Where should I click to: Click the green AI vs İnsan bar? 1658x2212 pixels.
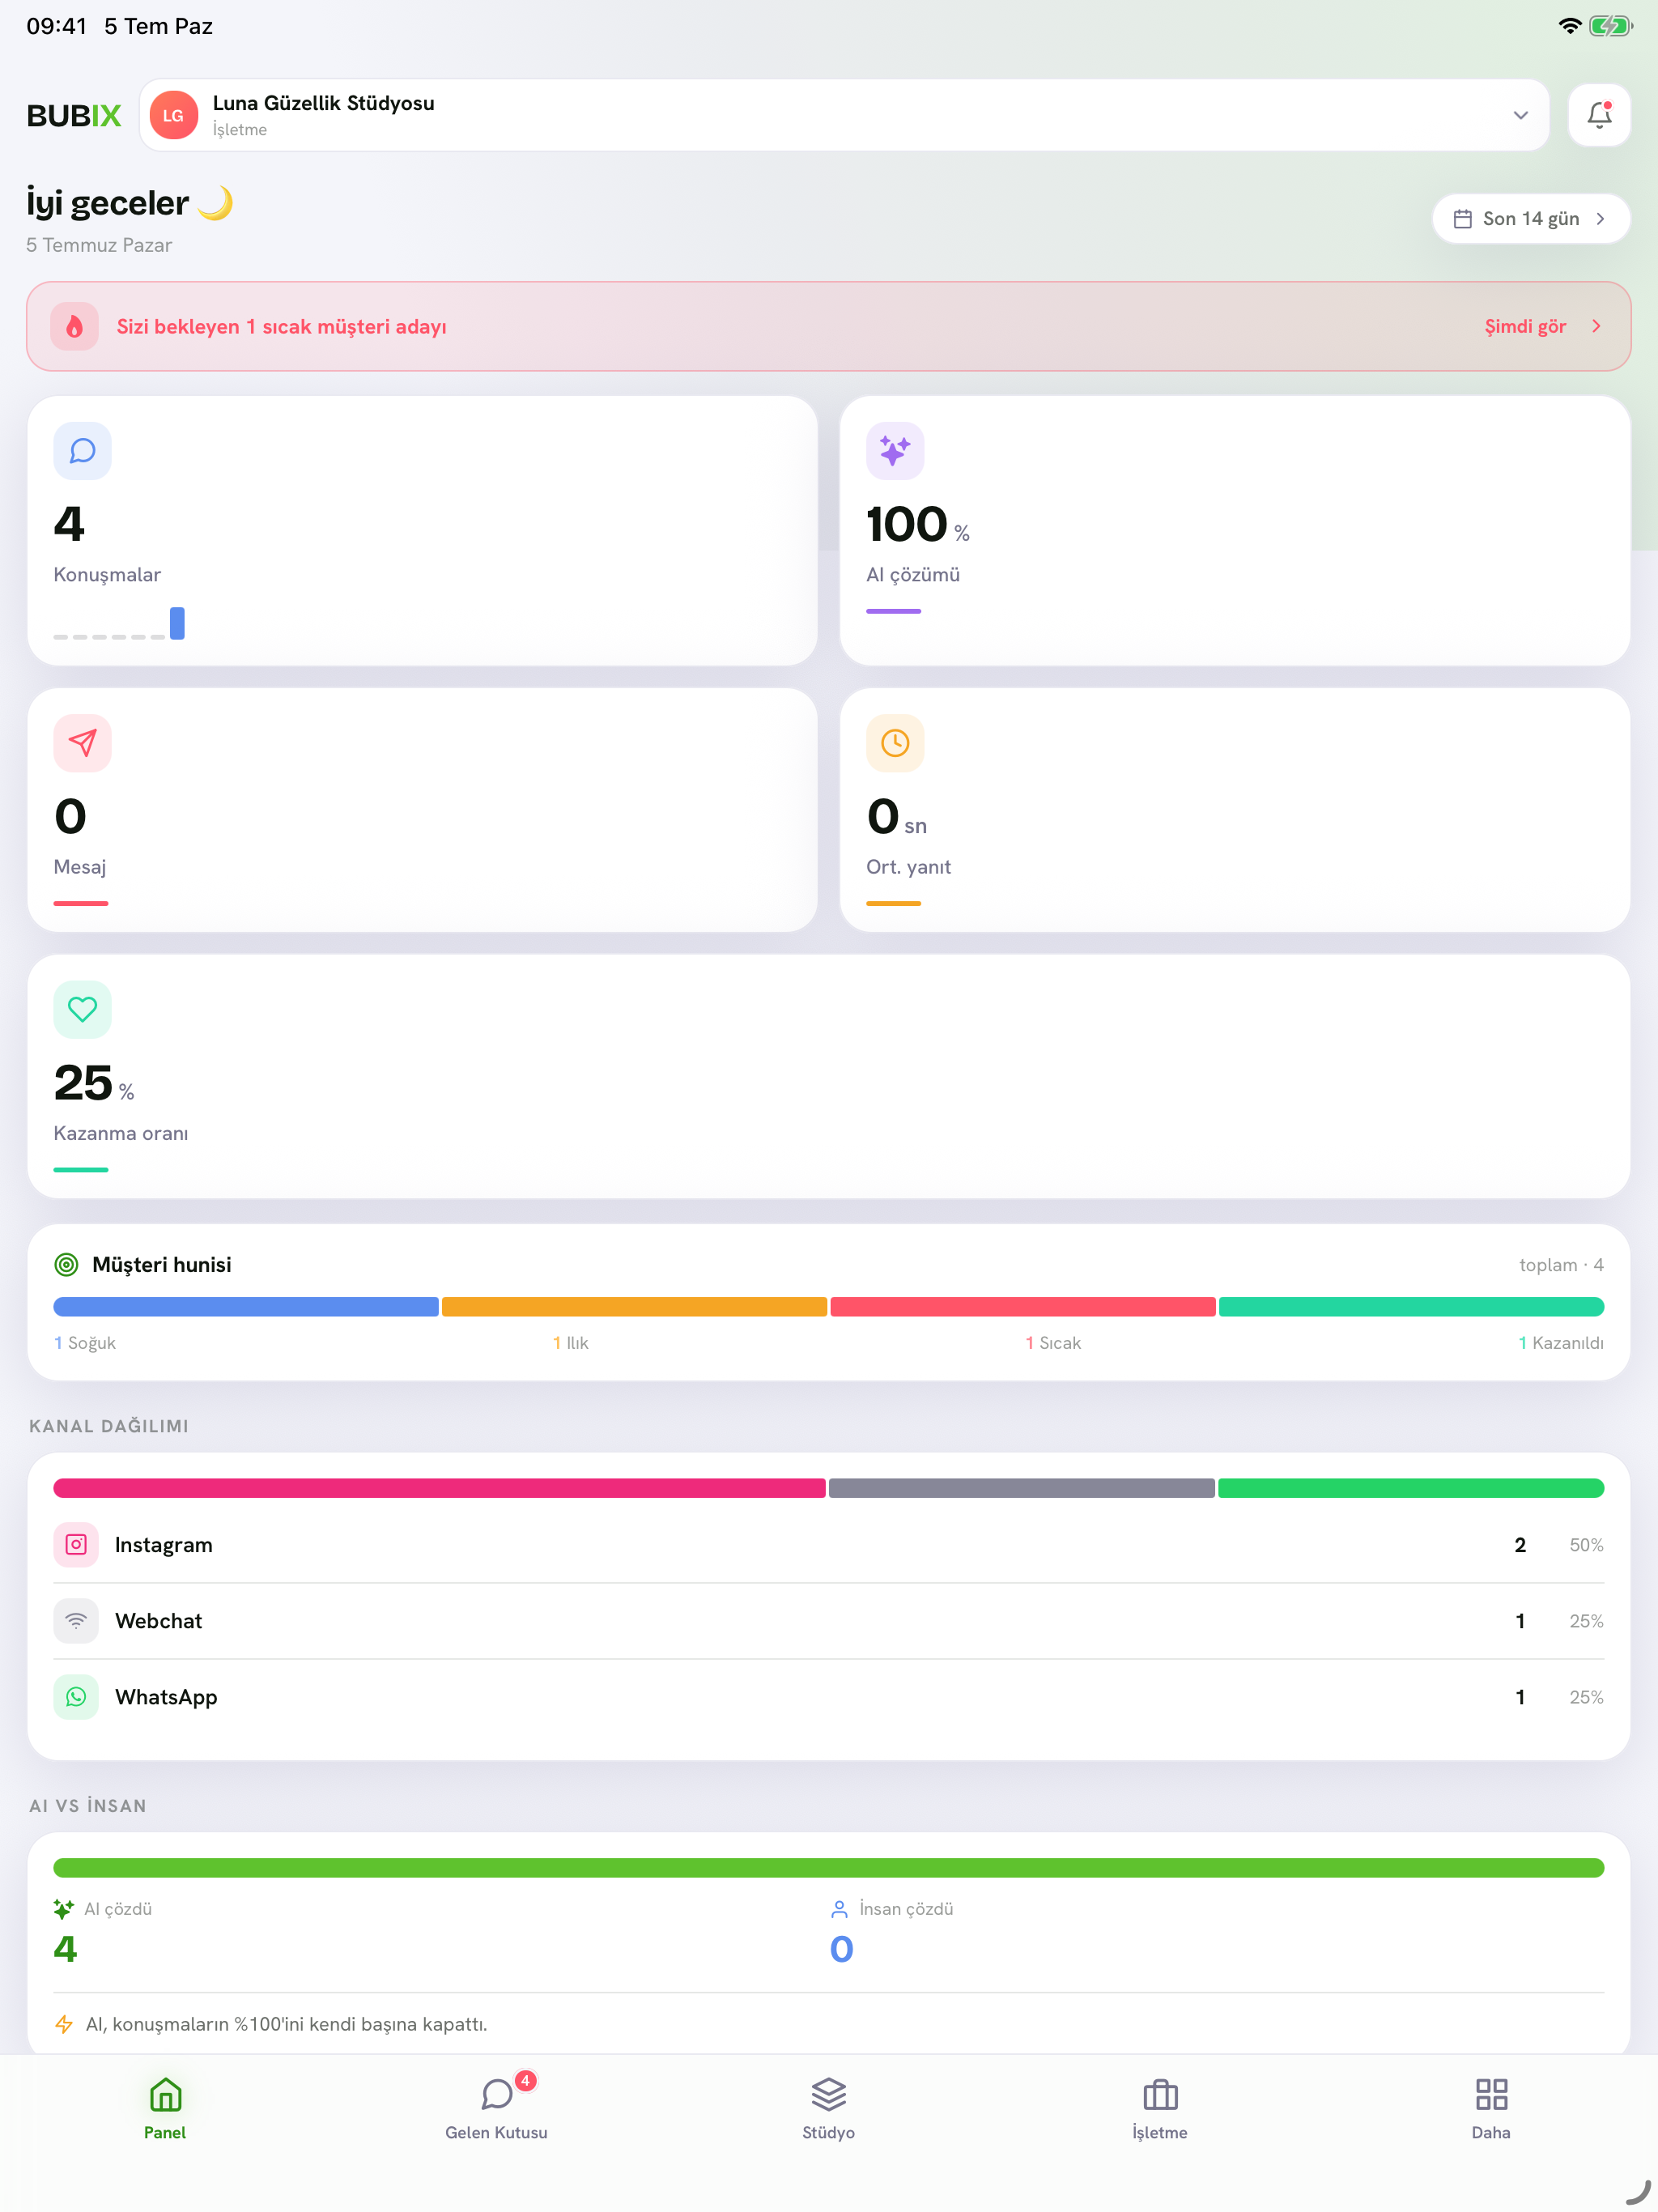pyautogui.click(x=828, y=1868)
